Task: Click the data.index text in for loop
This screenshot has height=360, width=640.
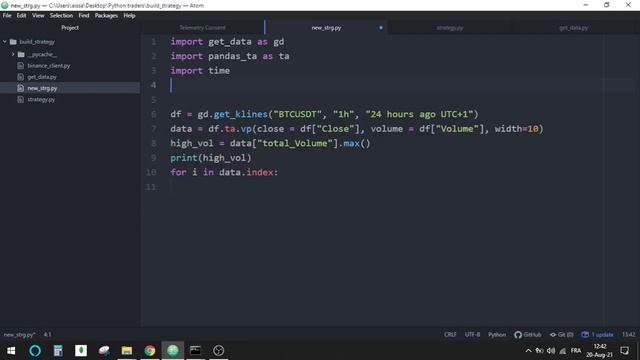Action: [246, 172]
